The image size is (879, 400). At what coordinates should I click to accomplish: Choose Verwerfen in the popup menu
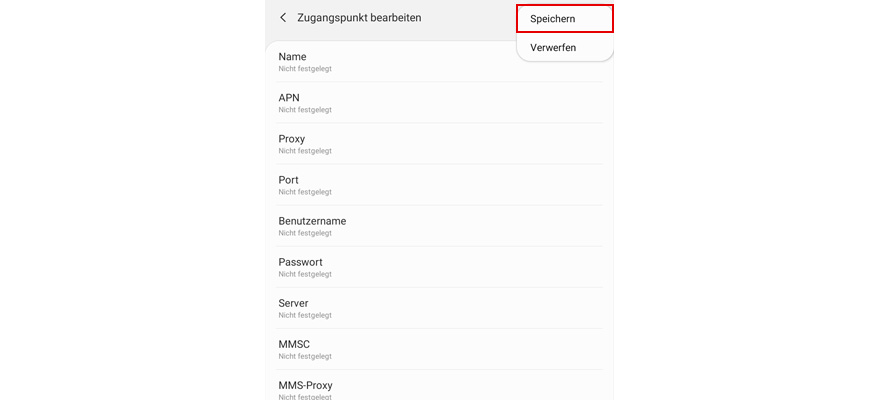click(553, 47)
